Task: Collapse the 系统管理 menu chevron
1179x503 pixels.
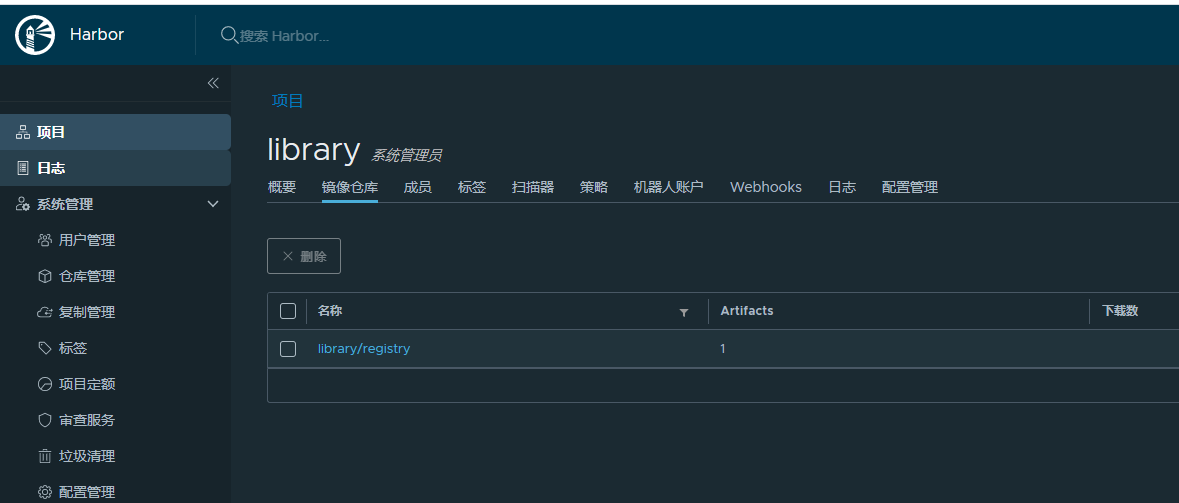Action: pyautogui.click(x=213, y=205)
